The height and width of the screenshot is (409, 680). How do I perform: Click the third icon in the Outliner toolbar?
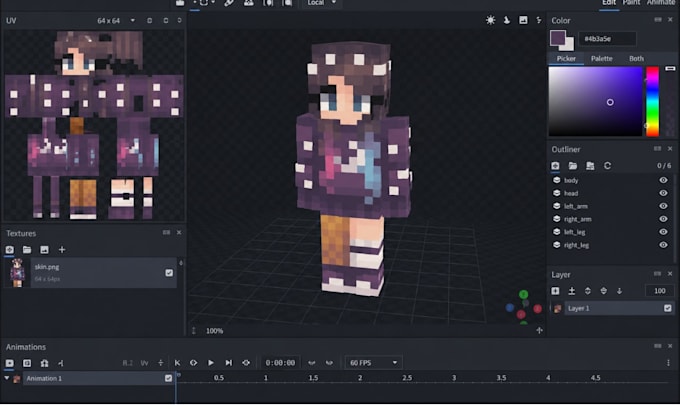tap(590, 166)
